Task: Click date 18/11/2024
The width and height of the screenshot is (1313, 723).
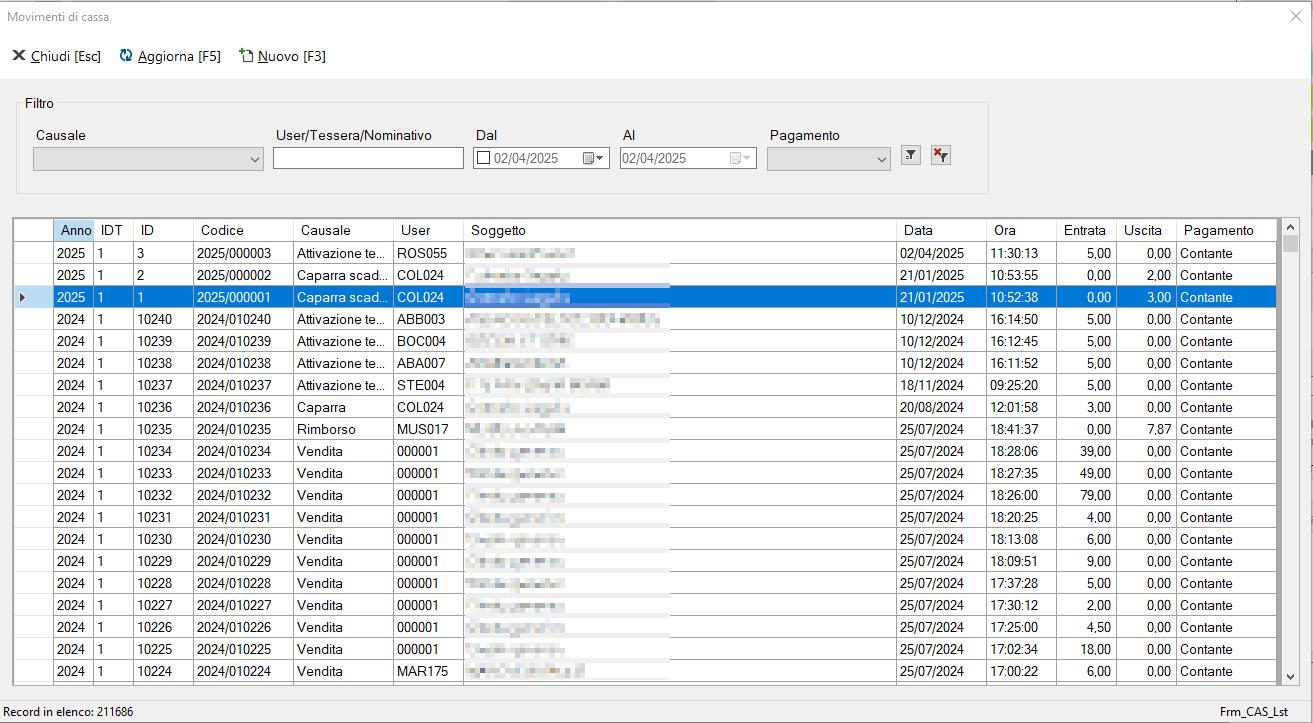Action: coord(941,385)
